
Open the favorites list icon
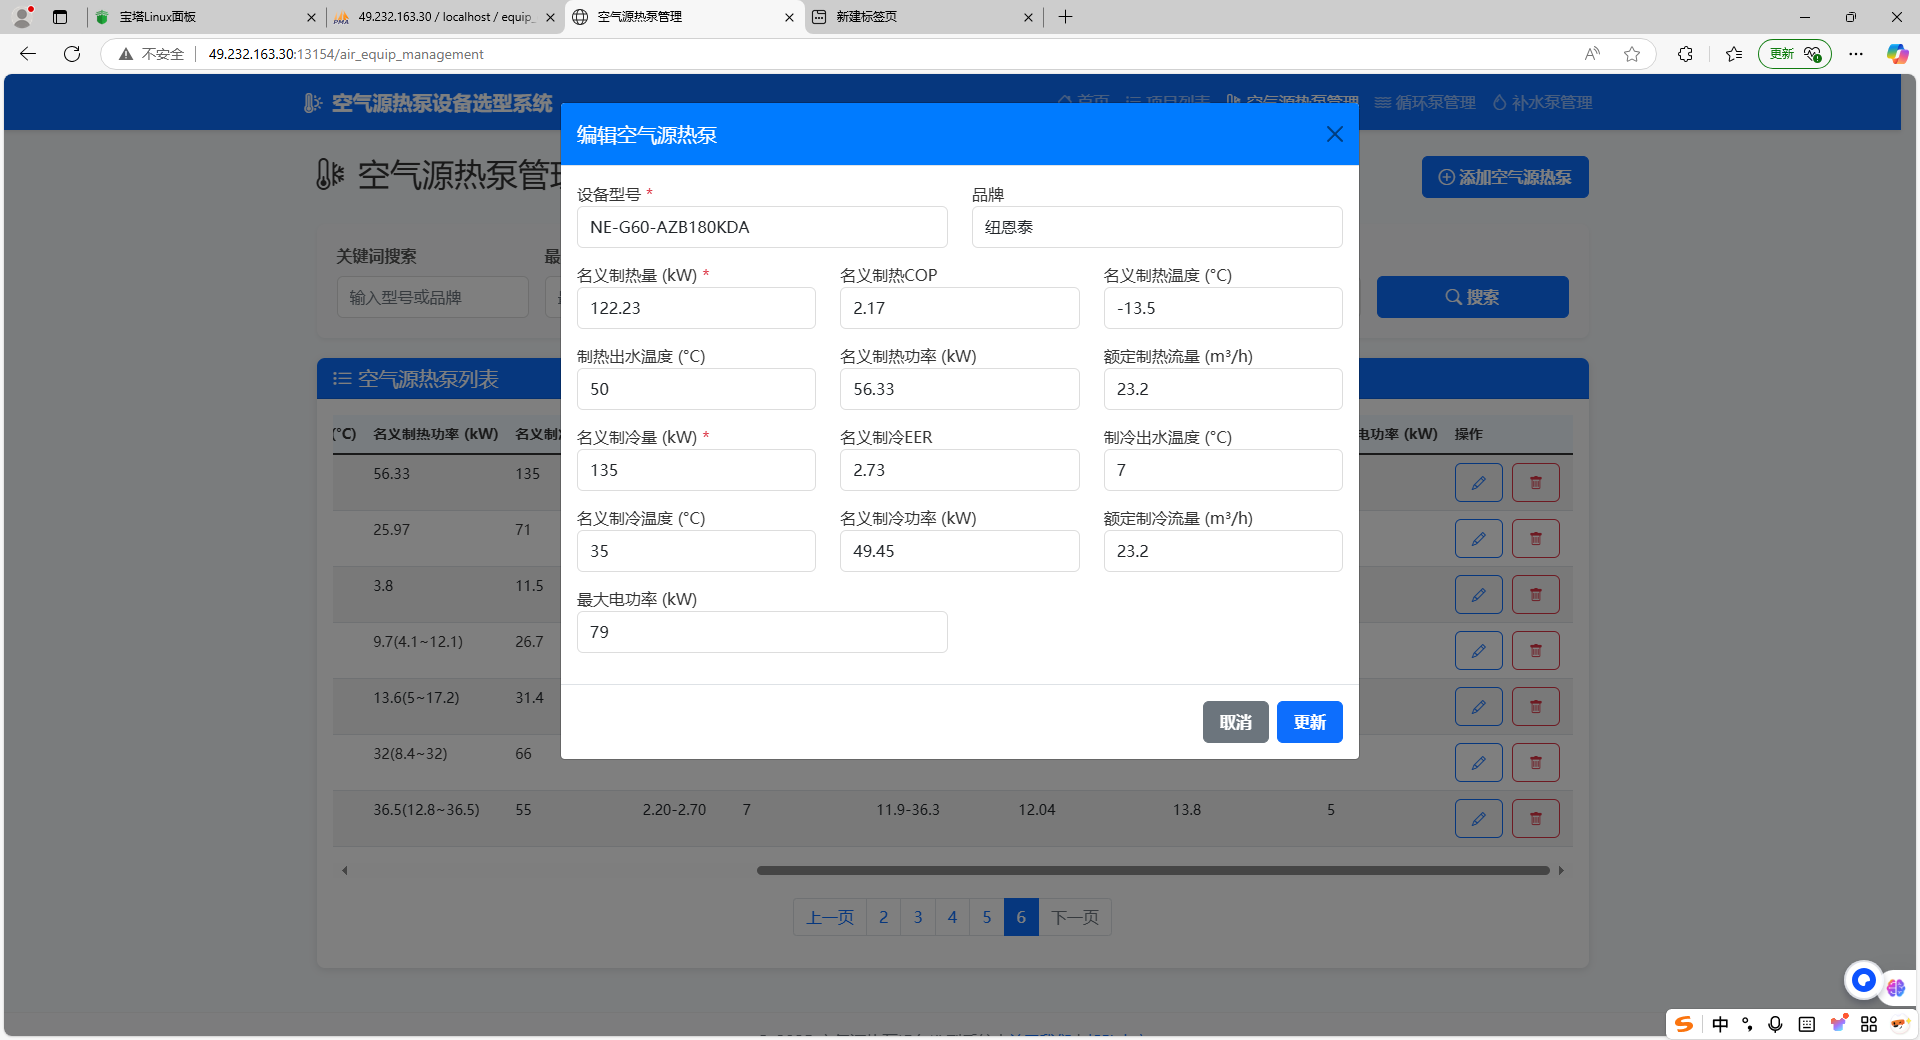click(1734, 54)
